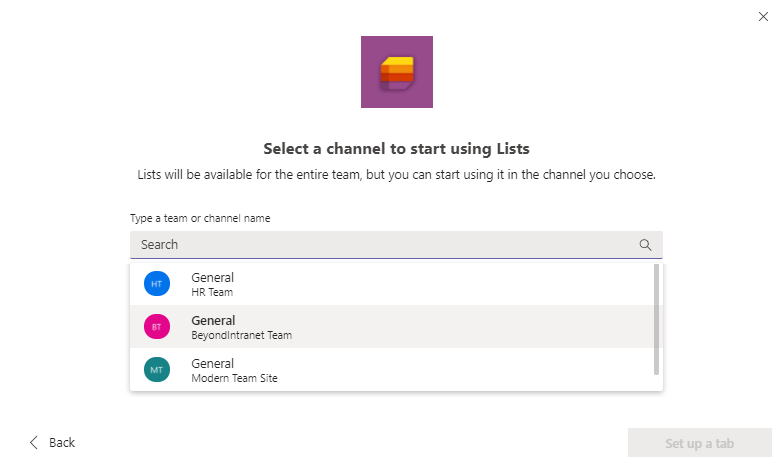Pick General channel of Modern Team Site

coord(213,363)
